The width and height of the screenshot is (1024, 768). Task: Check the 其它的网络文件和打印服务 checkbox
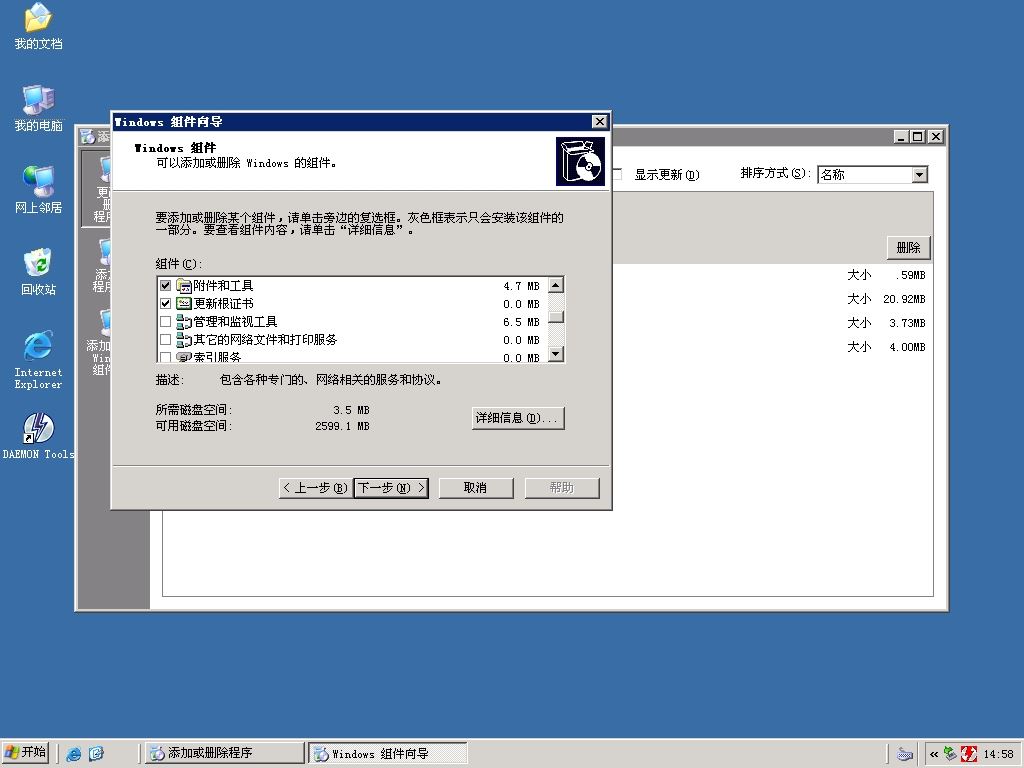pyautogui.click(x=165, y=340)
